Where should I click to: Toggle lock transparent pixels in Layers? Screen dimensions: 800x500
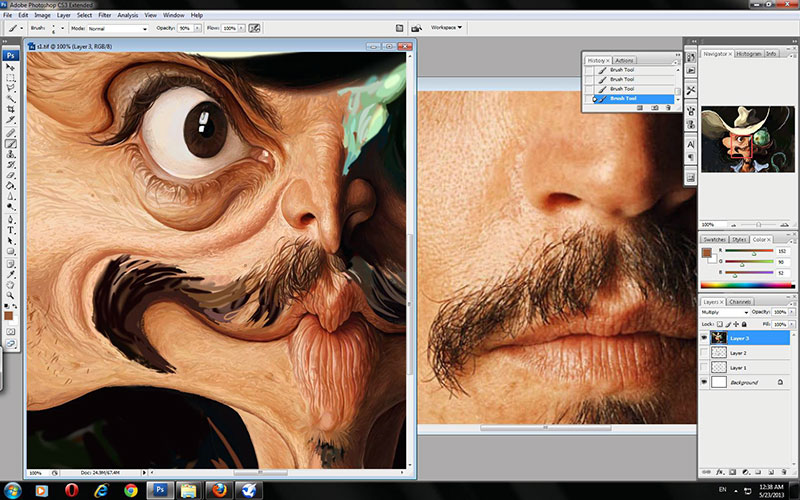pyautogui.click(x=720, y=324)
